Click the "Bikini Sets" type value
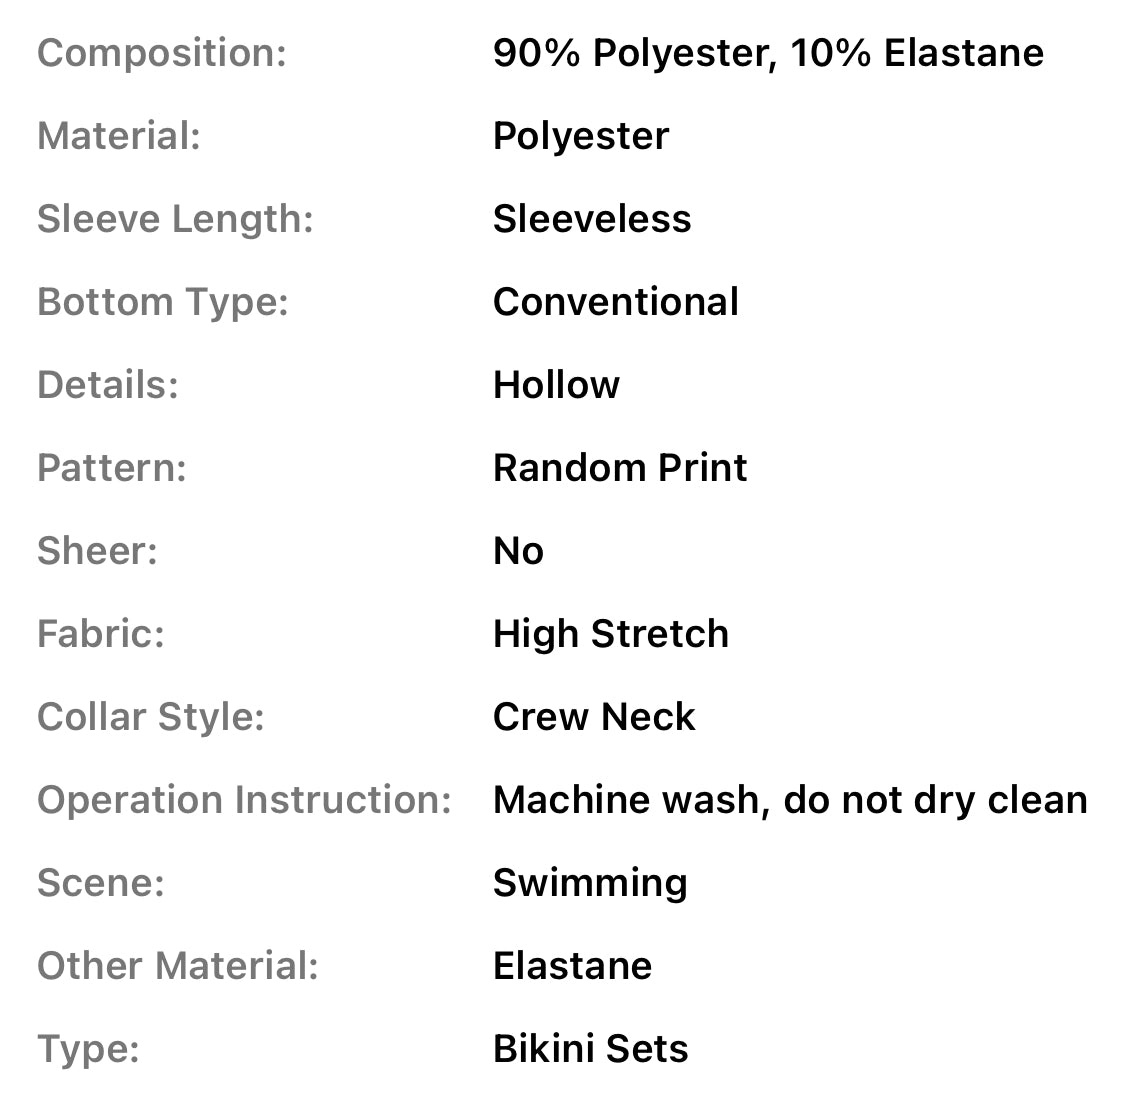Viewport: 1125px width, 1100px height. pos(590,1049)
